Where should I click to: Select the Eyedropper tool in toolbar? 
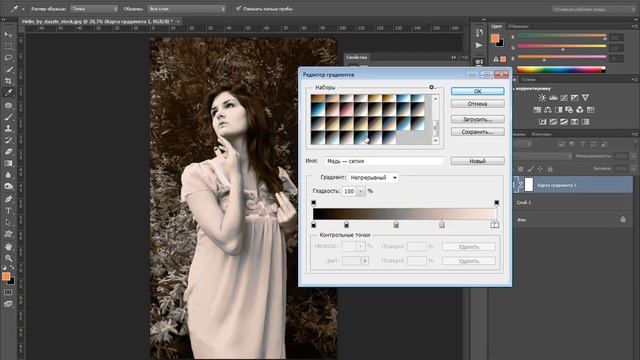(8, 93)
